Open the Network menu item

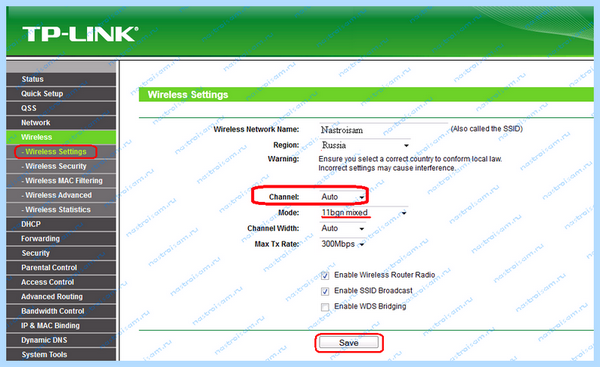pos(61,123)
